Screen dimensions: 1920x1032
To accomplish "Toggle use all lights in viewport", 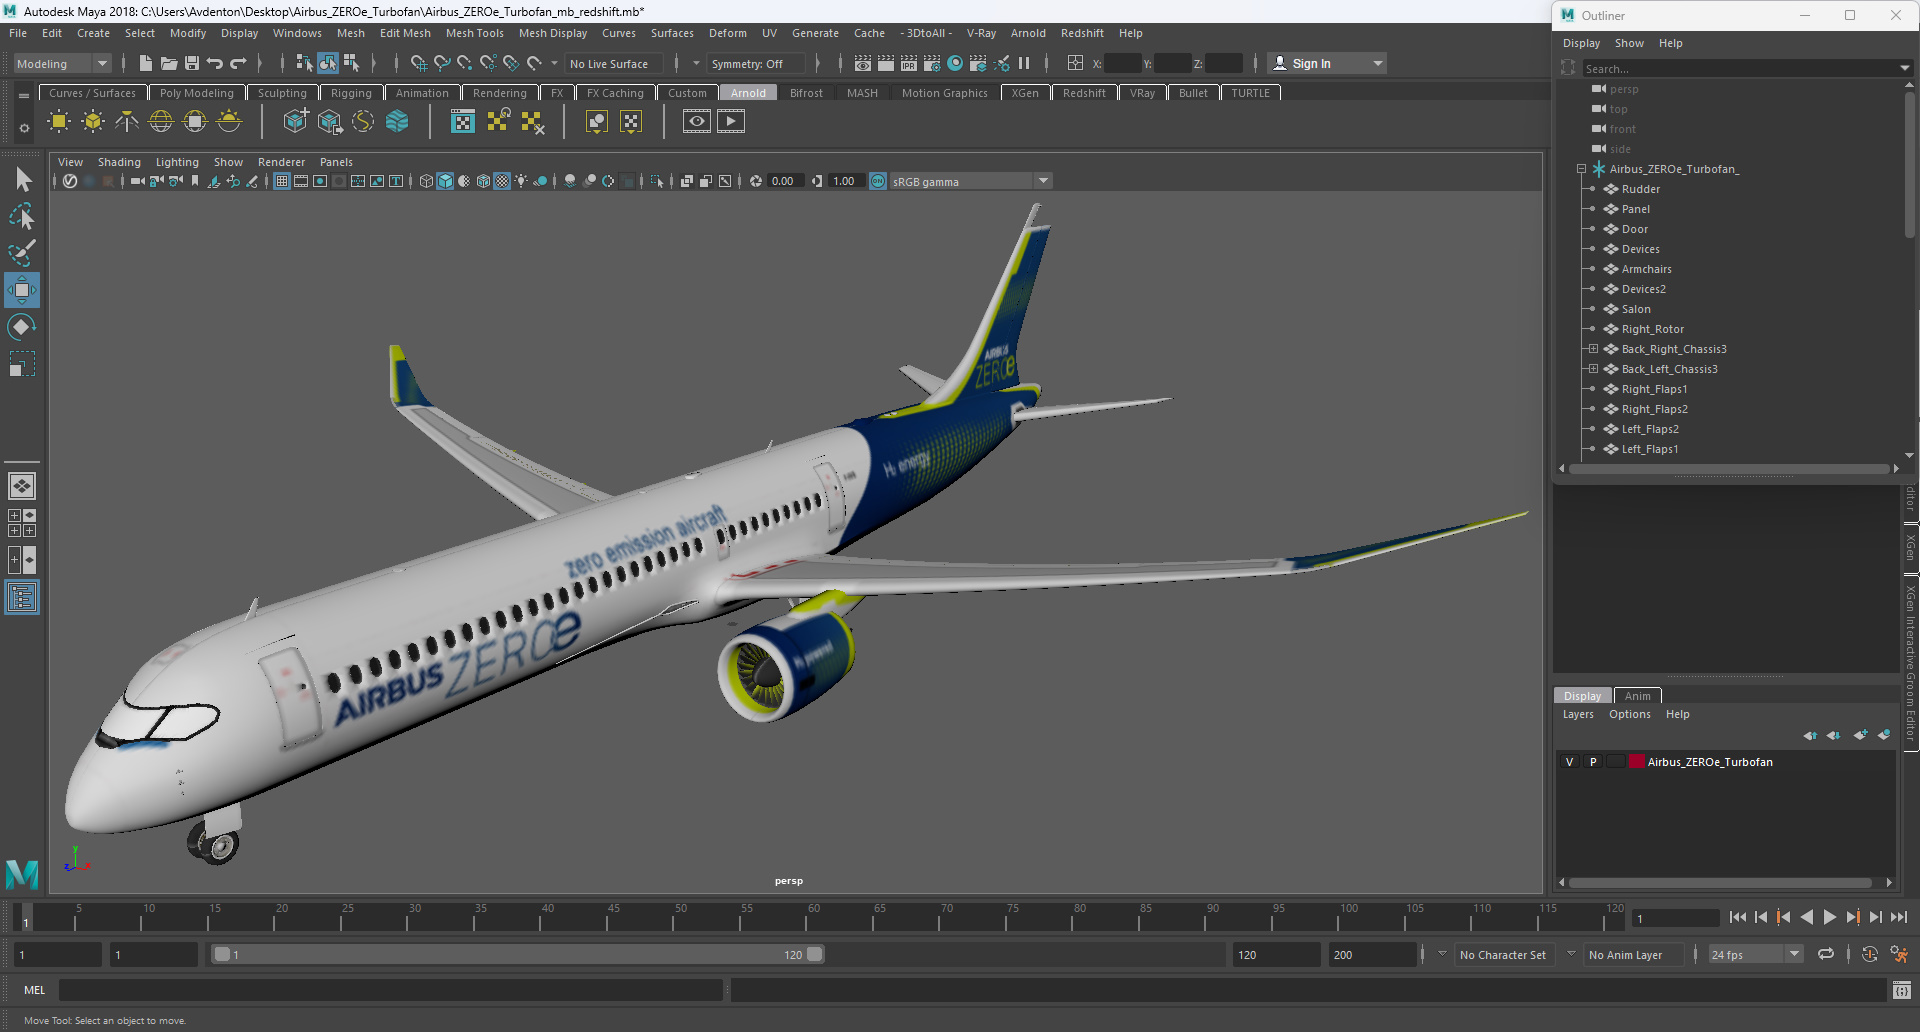I will point(521,181).
